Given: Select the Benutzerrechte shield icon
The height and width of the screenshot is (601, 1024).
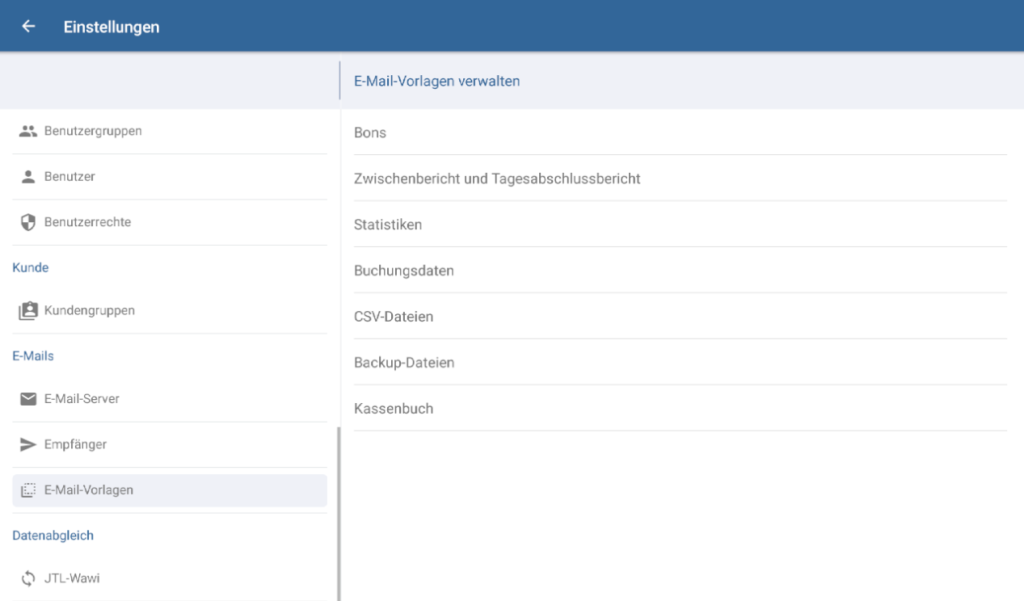Looking at the screenshot, I should coord(29,221).
